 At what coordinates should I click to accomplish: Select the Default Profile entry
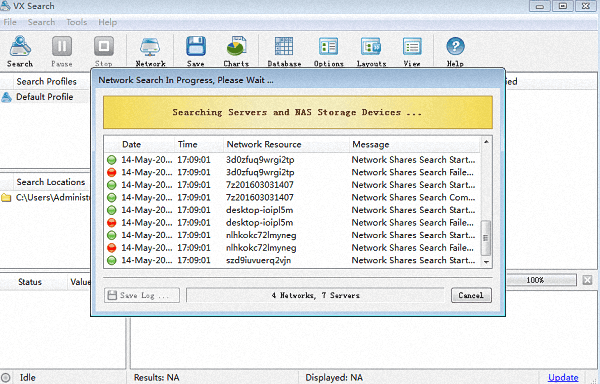click(44, 97)
